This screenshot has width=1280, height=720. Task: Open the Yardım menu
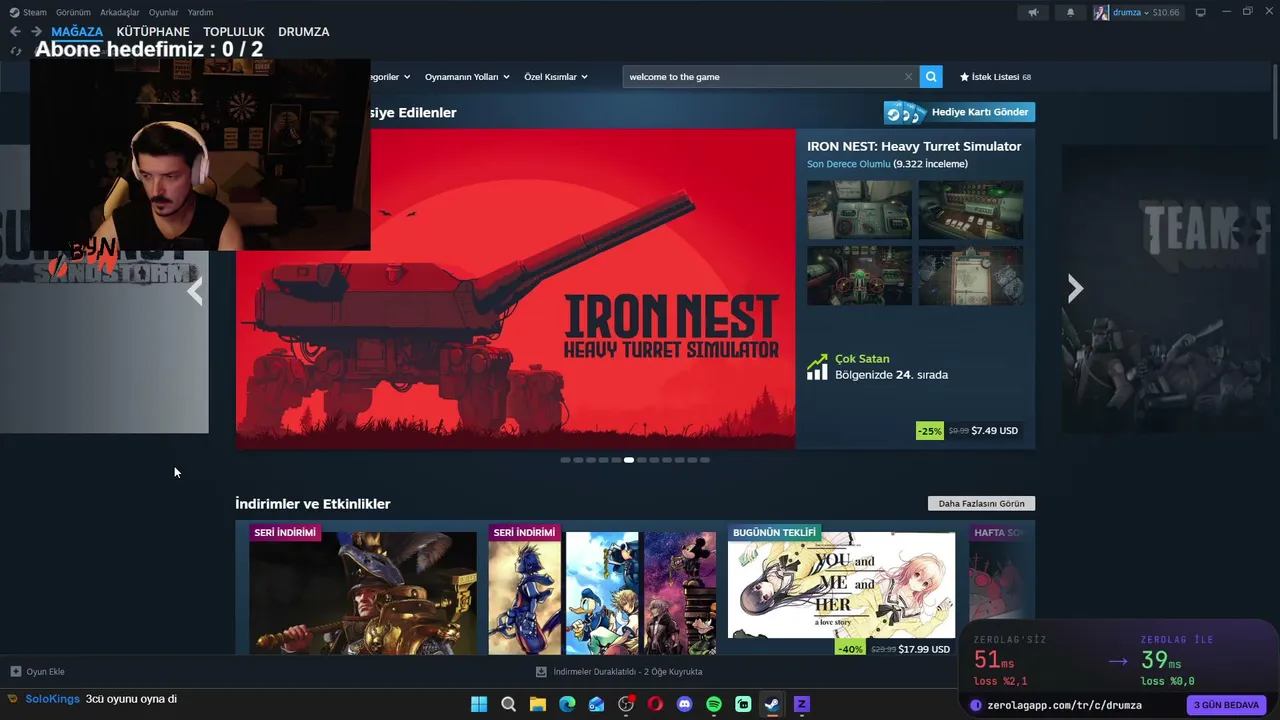coord(201,12)
